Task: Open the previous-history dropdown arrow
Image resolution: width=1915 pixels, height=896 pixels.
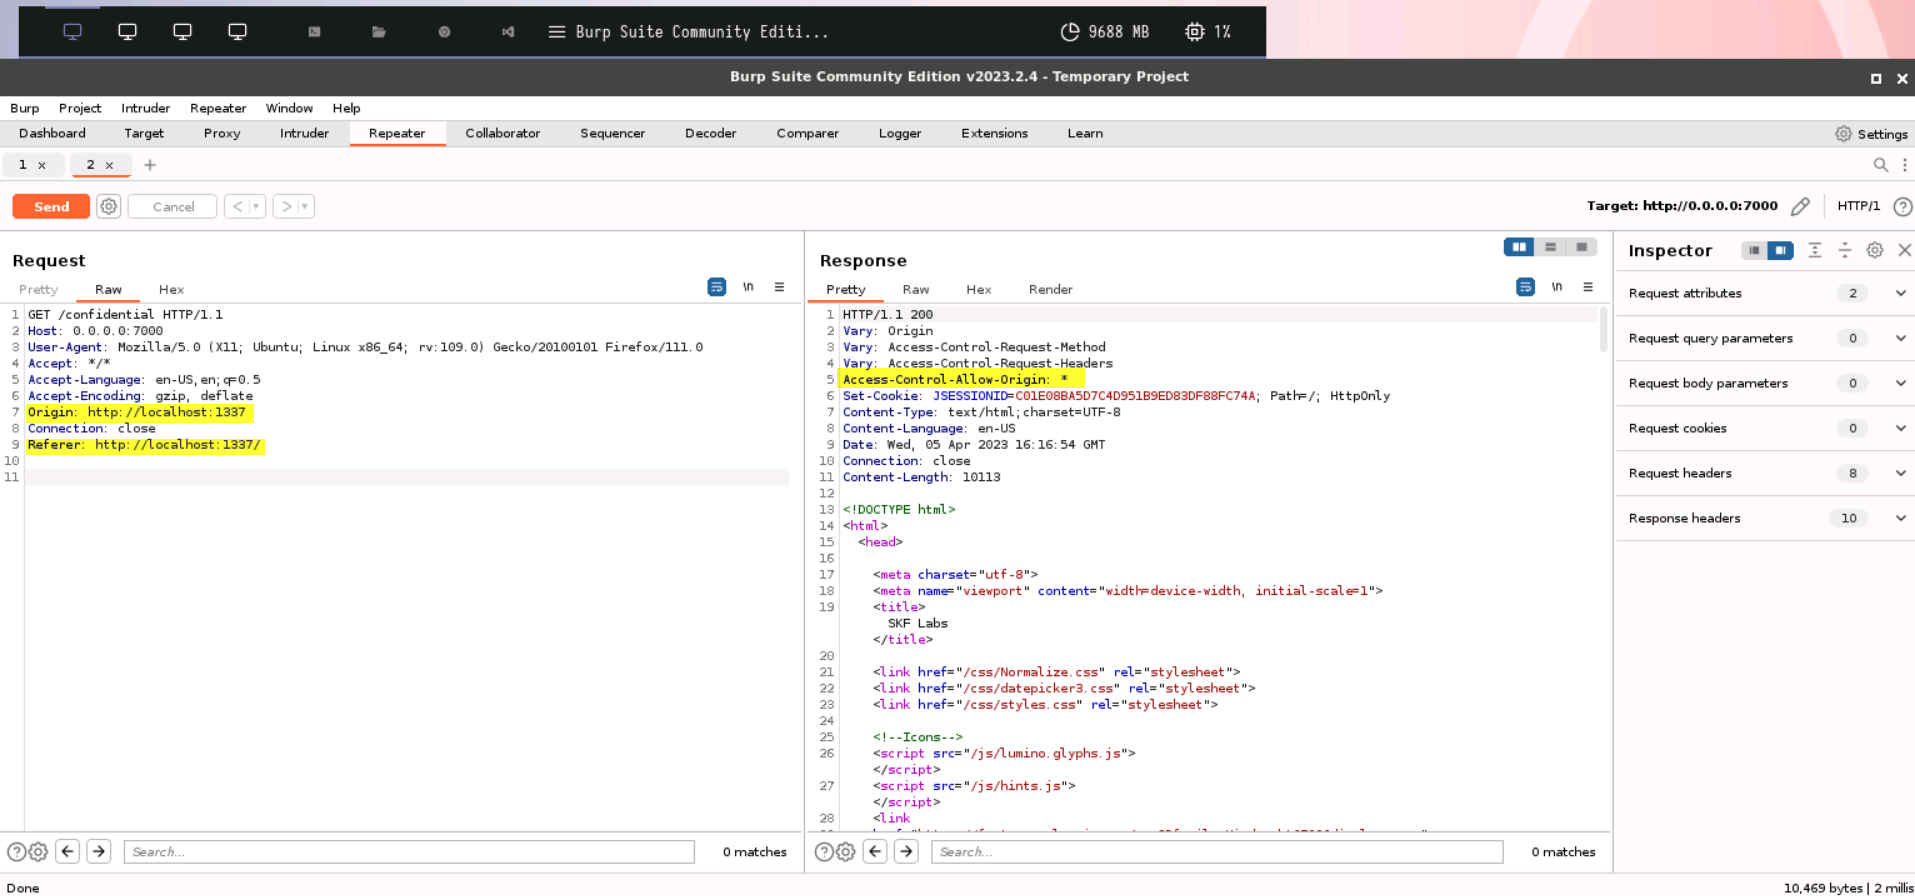Action: 257,206
